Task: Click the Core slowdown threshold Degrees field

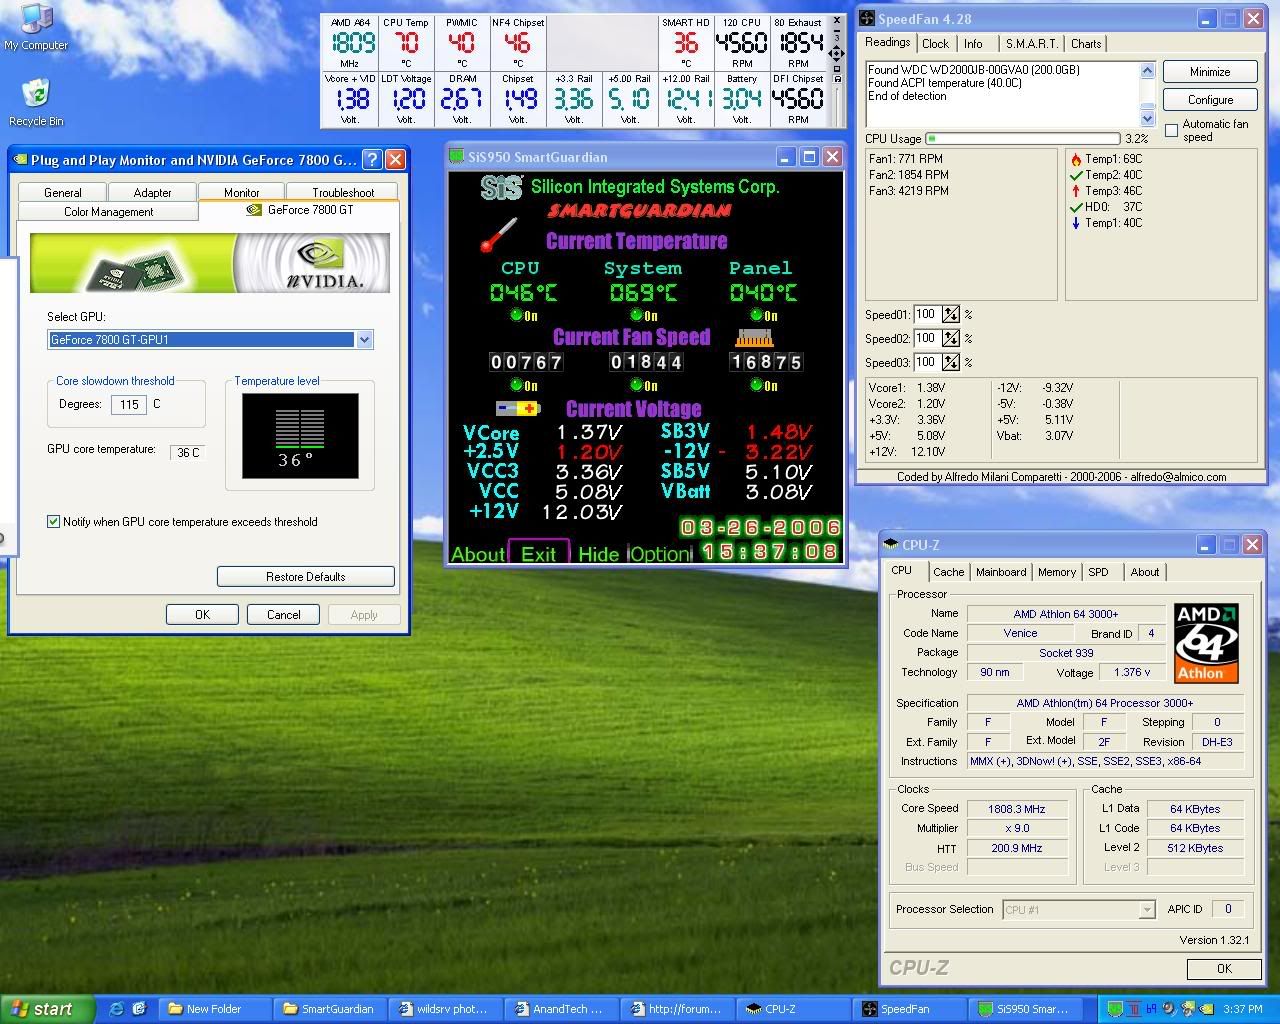Action: point(129,405)
